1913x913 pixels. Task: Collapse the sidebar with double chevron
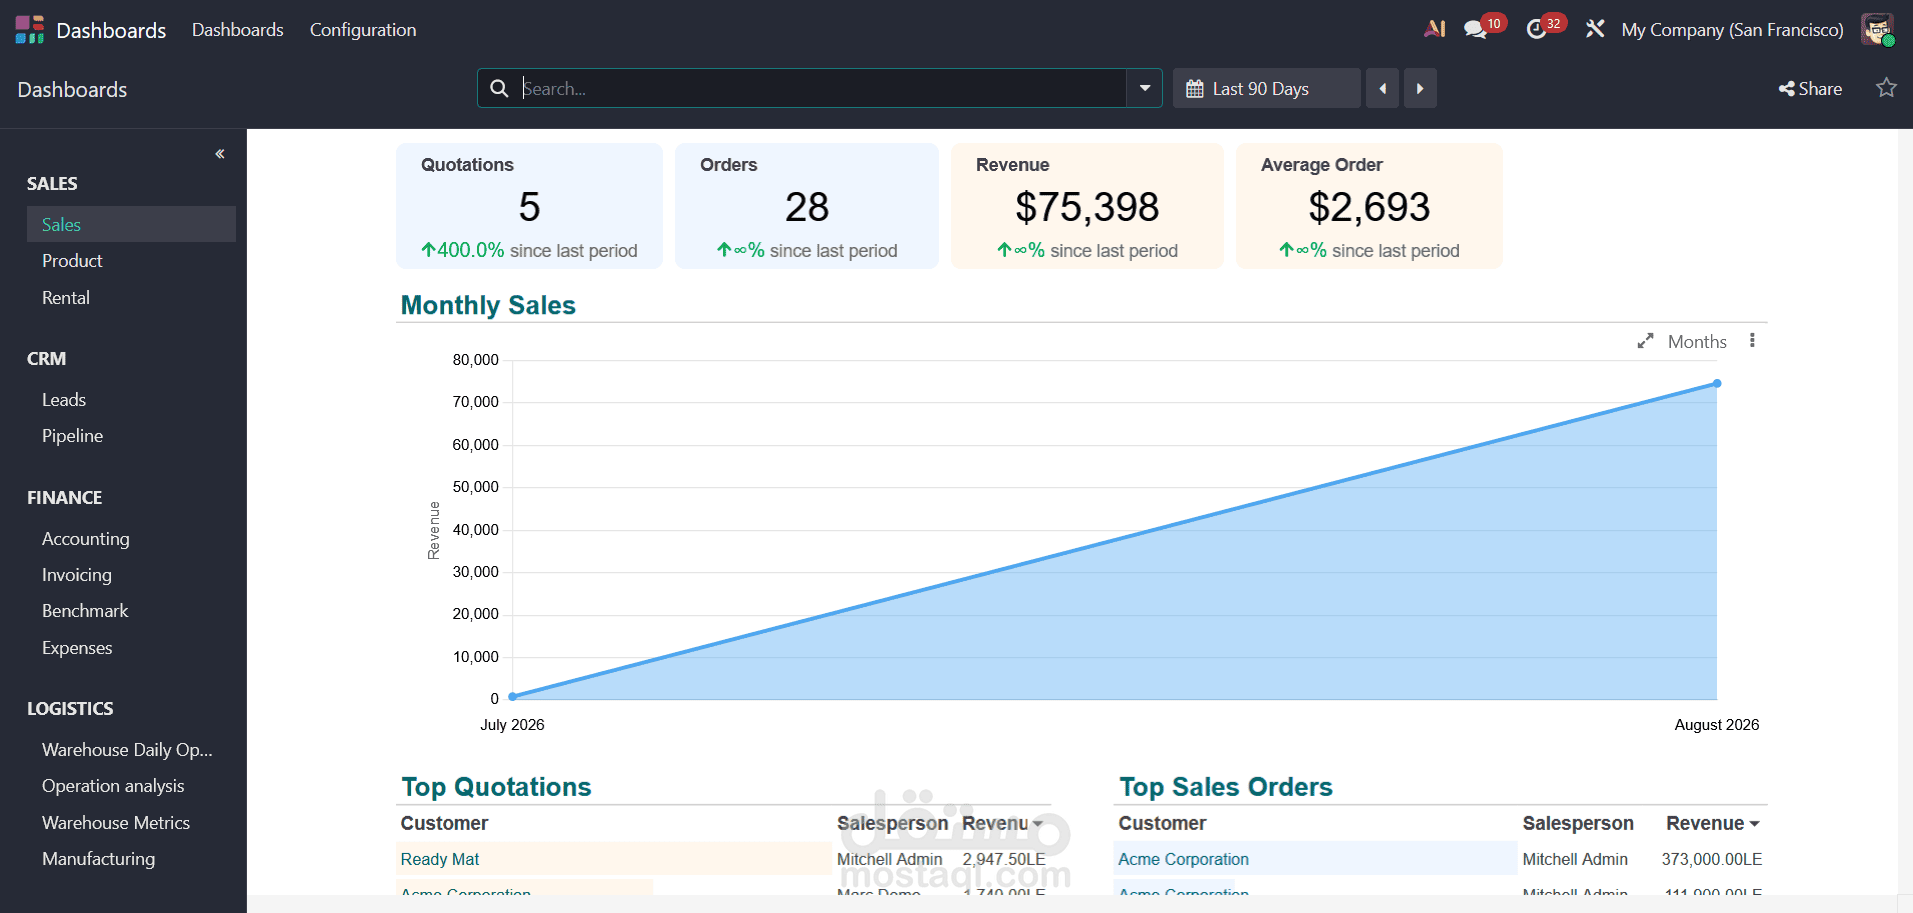(220, 154)
